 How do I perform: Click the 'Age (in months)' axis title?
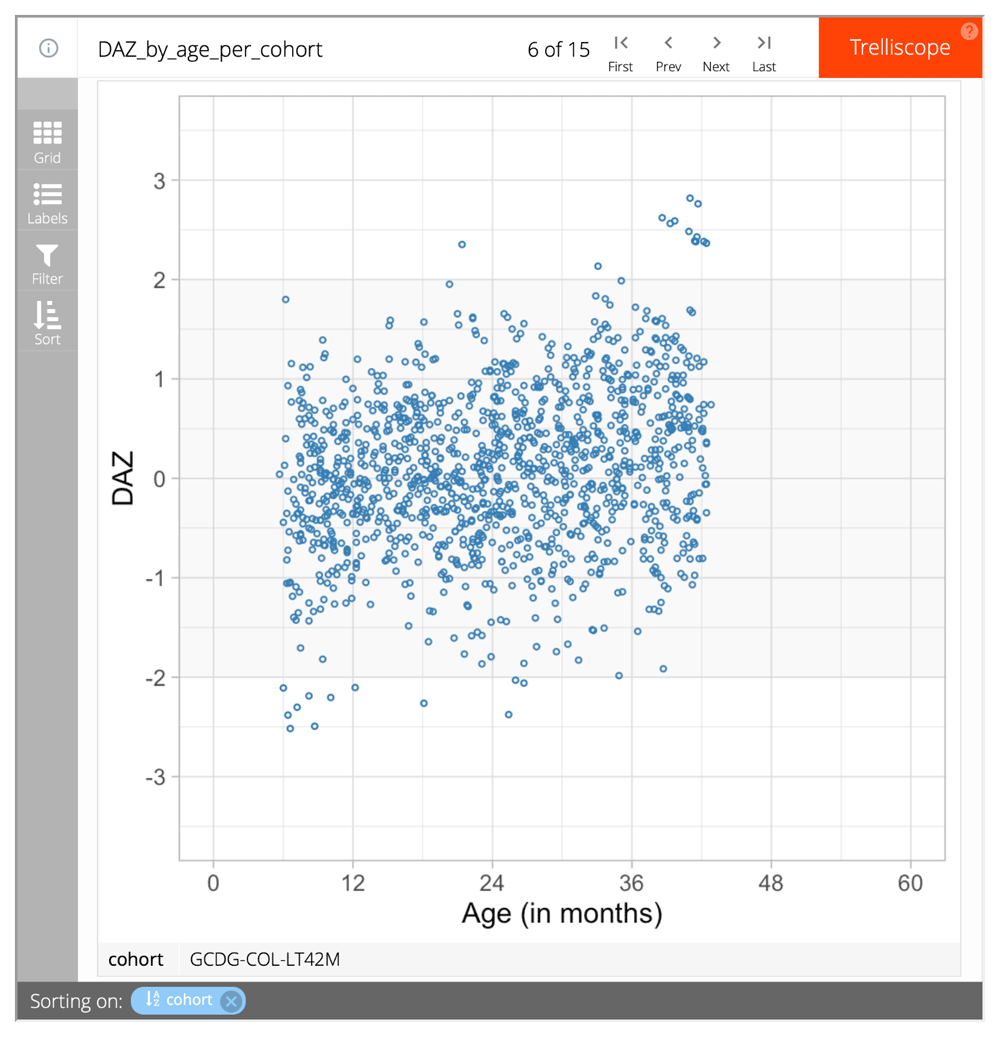(561, 912)
